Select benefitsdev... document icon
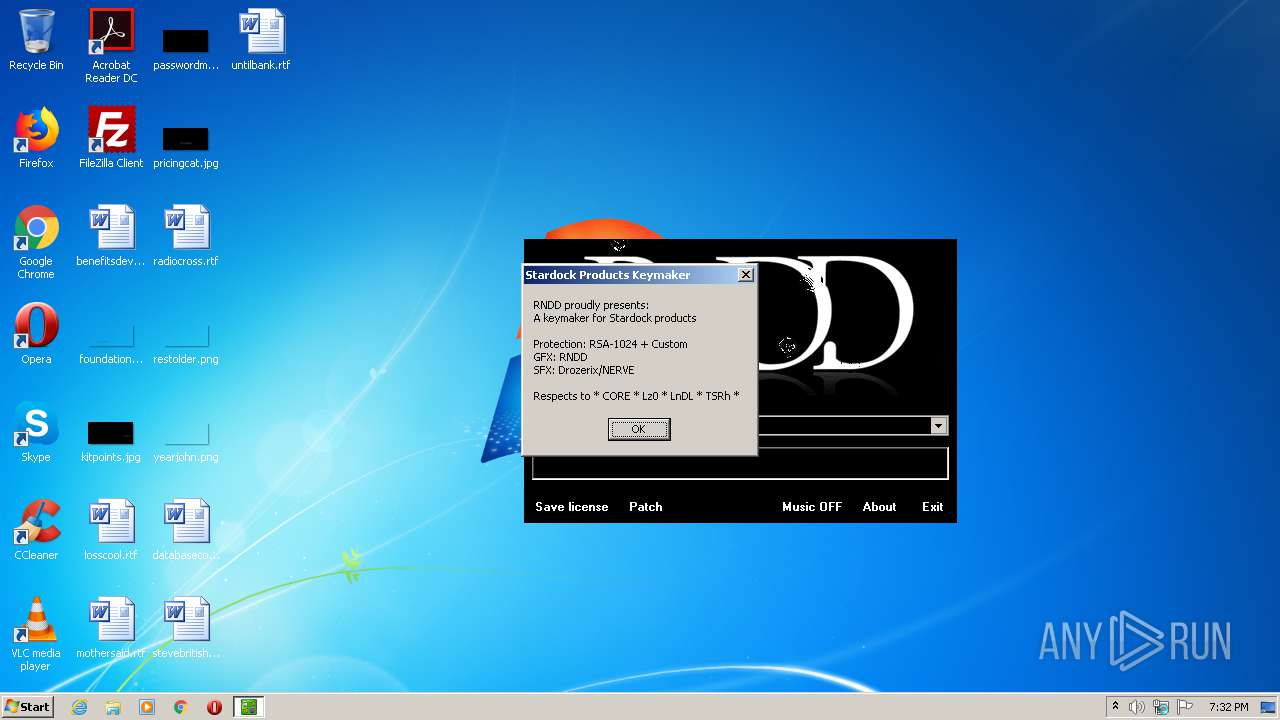Viewport: 1280px width, 720px height. 111,236
